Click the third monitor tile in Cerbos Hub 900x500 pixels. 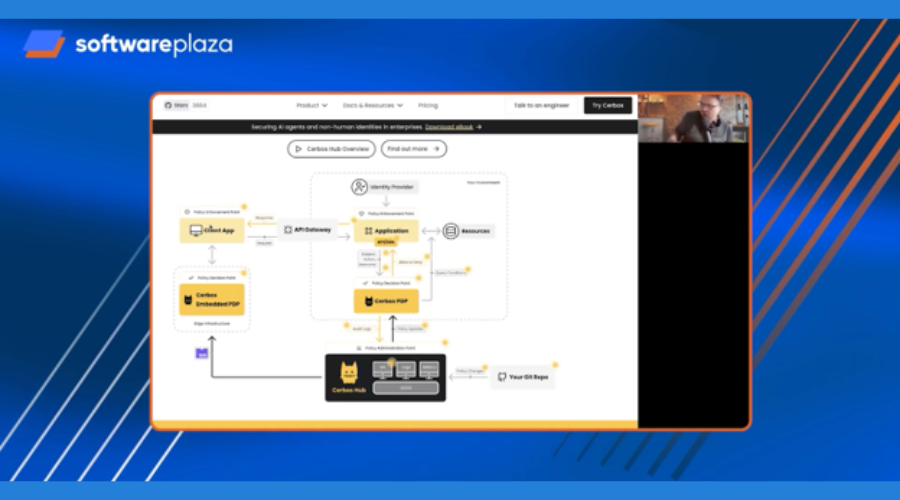[x=429, y=369]
